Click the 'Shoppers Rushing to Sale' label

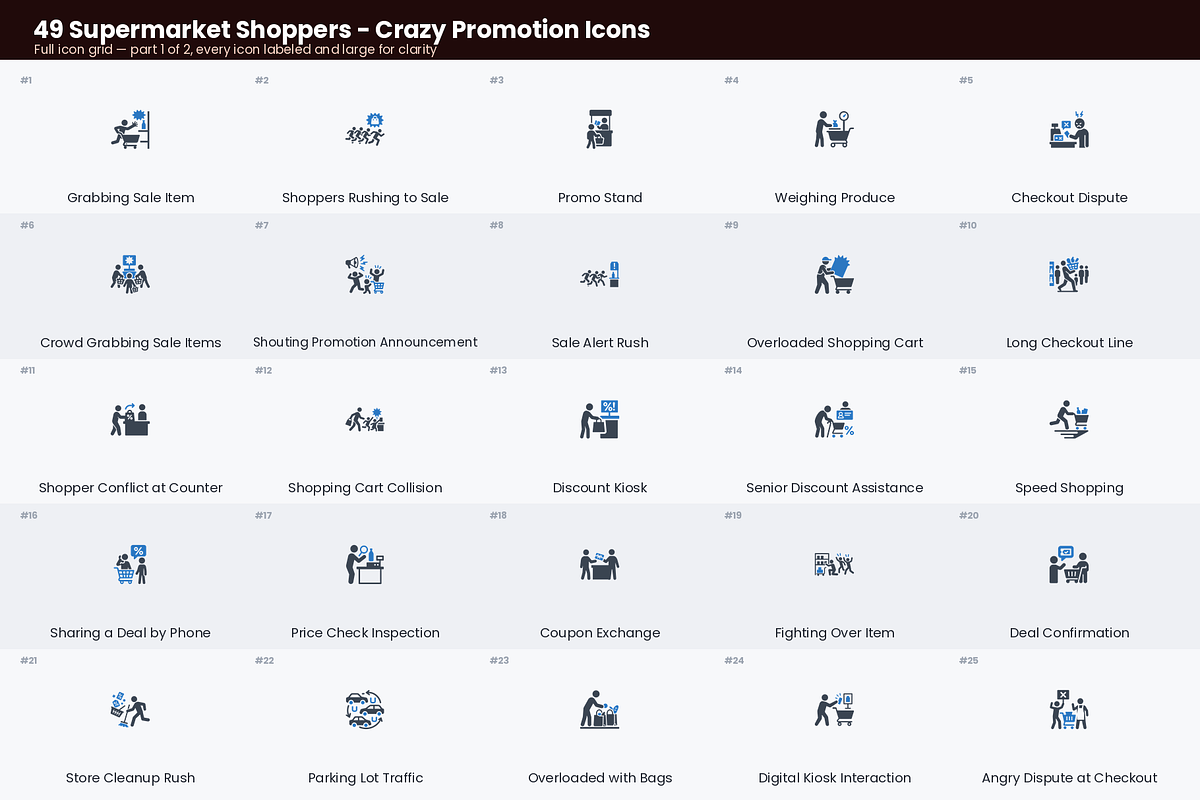(x=365, y=197)
